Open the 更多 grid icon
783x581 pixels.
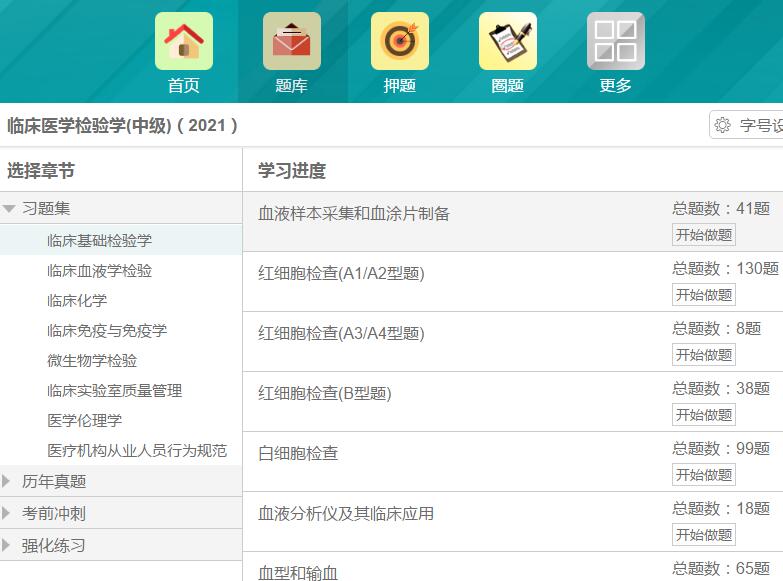coord(616,41)
